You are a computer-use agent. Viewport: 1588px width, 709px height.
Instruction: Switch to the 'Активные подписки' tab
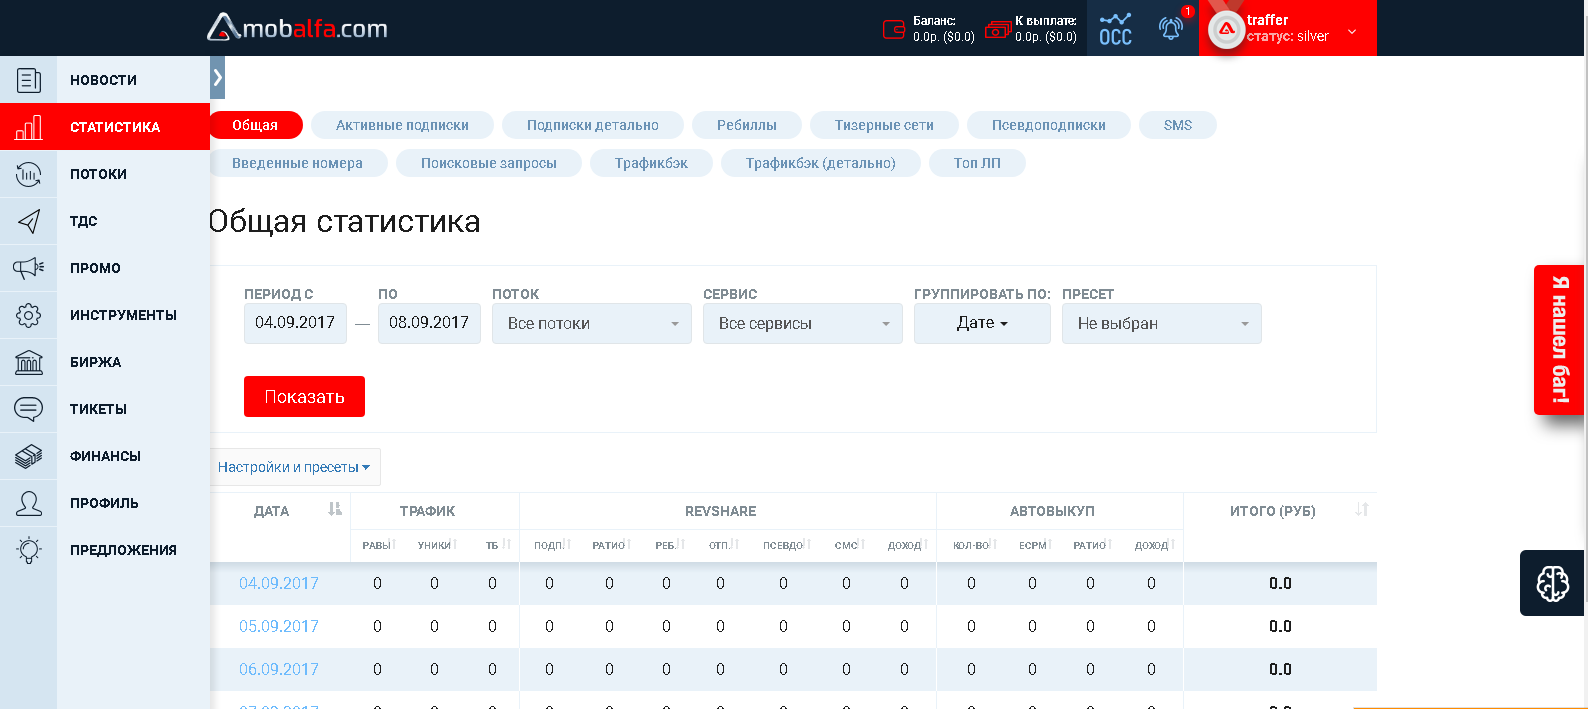(x=402, y=125)
